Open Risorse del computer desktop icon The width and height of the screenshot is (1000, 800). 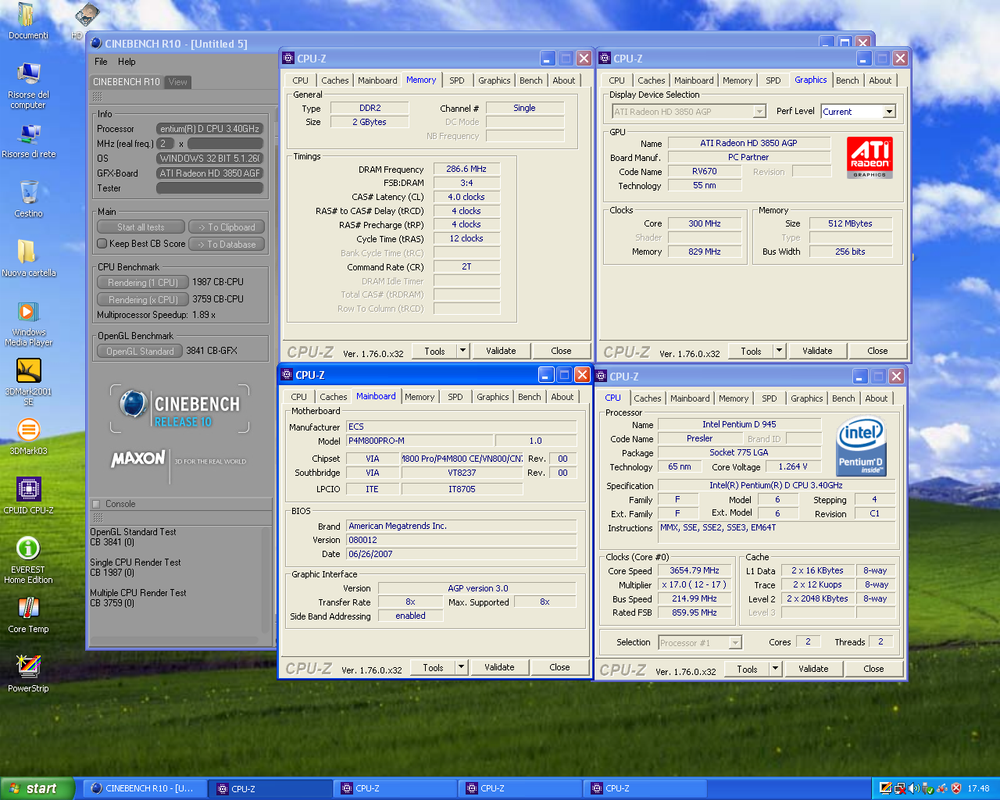point(28,86)
